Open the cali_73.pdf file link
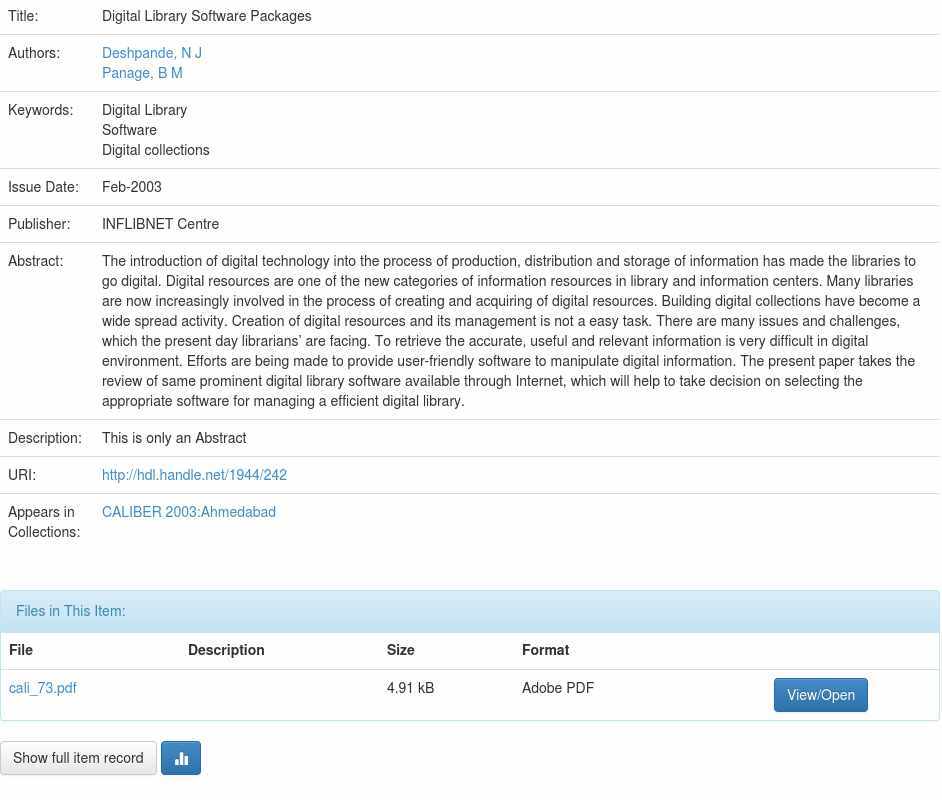This screenshot has width=942, height=800. click(x=43, y=688)
